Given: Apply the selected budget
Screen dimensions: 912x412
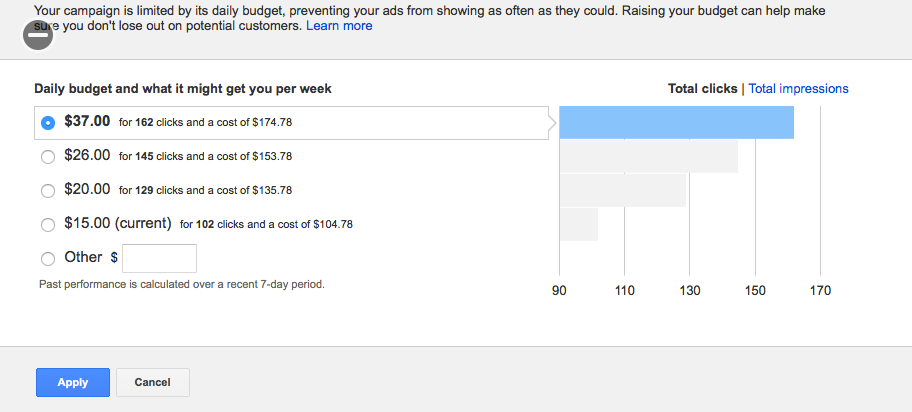Looking at the screenshot, I should click(73, 382).
